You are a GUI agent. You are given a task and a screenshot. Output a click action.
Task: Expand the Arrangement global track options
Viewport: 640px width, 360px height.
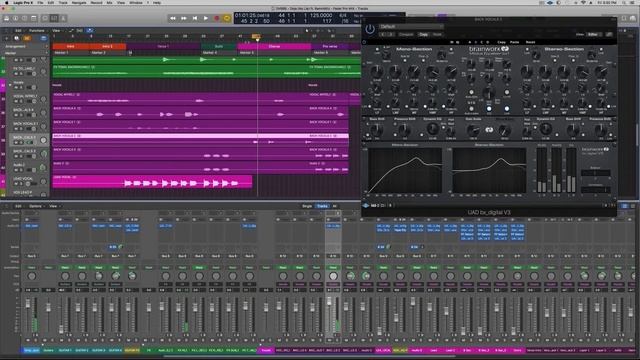pyautogui.click(x=46, y=47)
